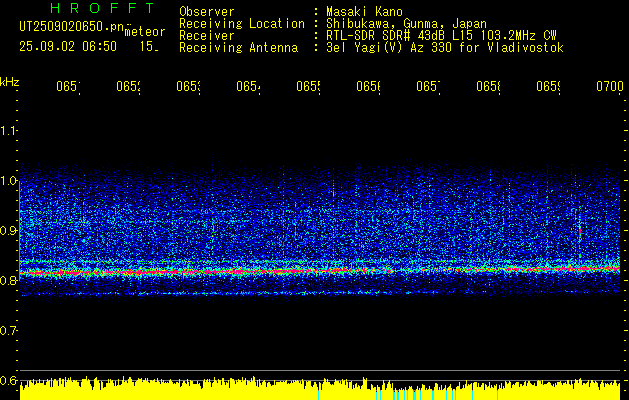Click the 0657 time marker
Image resolution: width=629 pixels, height=400 pixels.
point(428,86)
